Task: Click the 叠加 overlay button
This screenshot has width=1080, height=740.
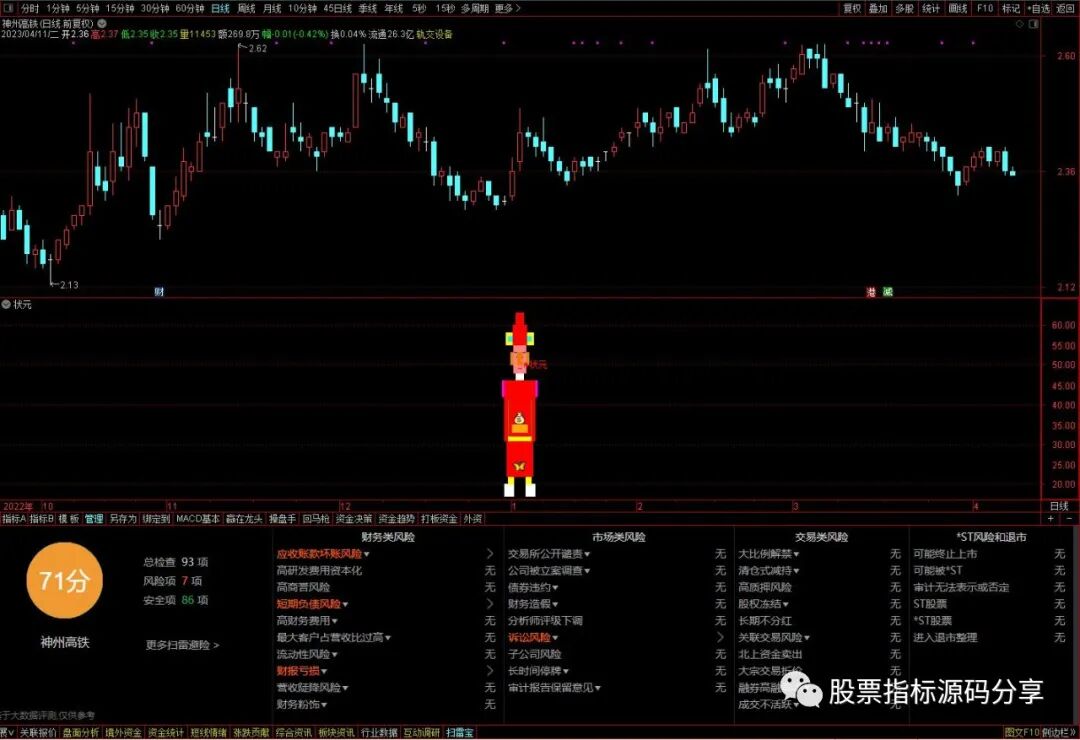Action: point(878,8)
